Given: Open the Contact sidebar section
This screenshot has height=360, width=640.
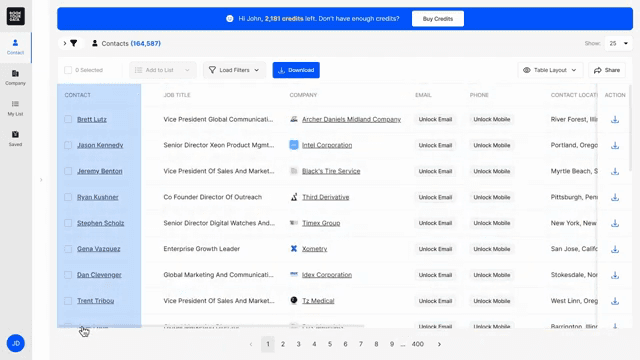Looking at the screenshot, I should coord(16,47).
